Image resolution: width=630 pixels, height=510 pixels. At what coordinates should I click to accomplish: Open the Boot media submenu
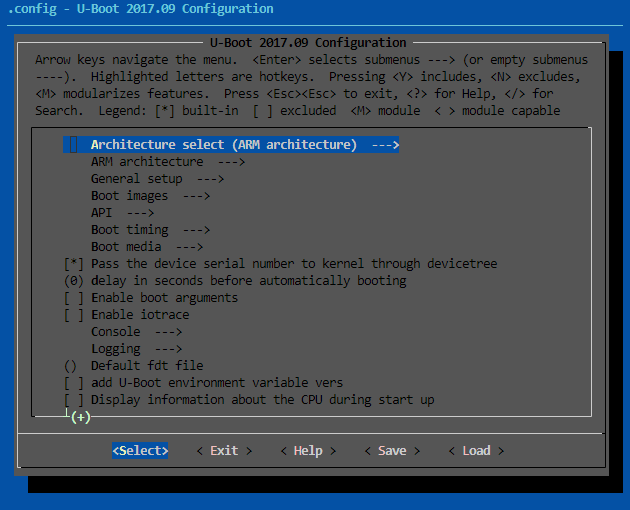point(147,246)
